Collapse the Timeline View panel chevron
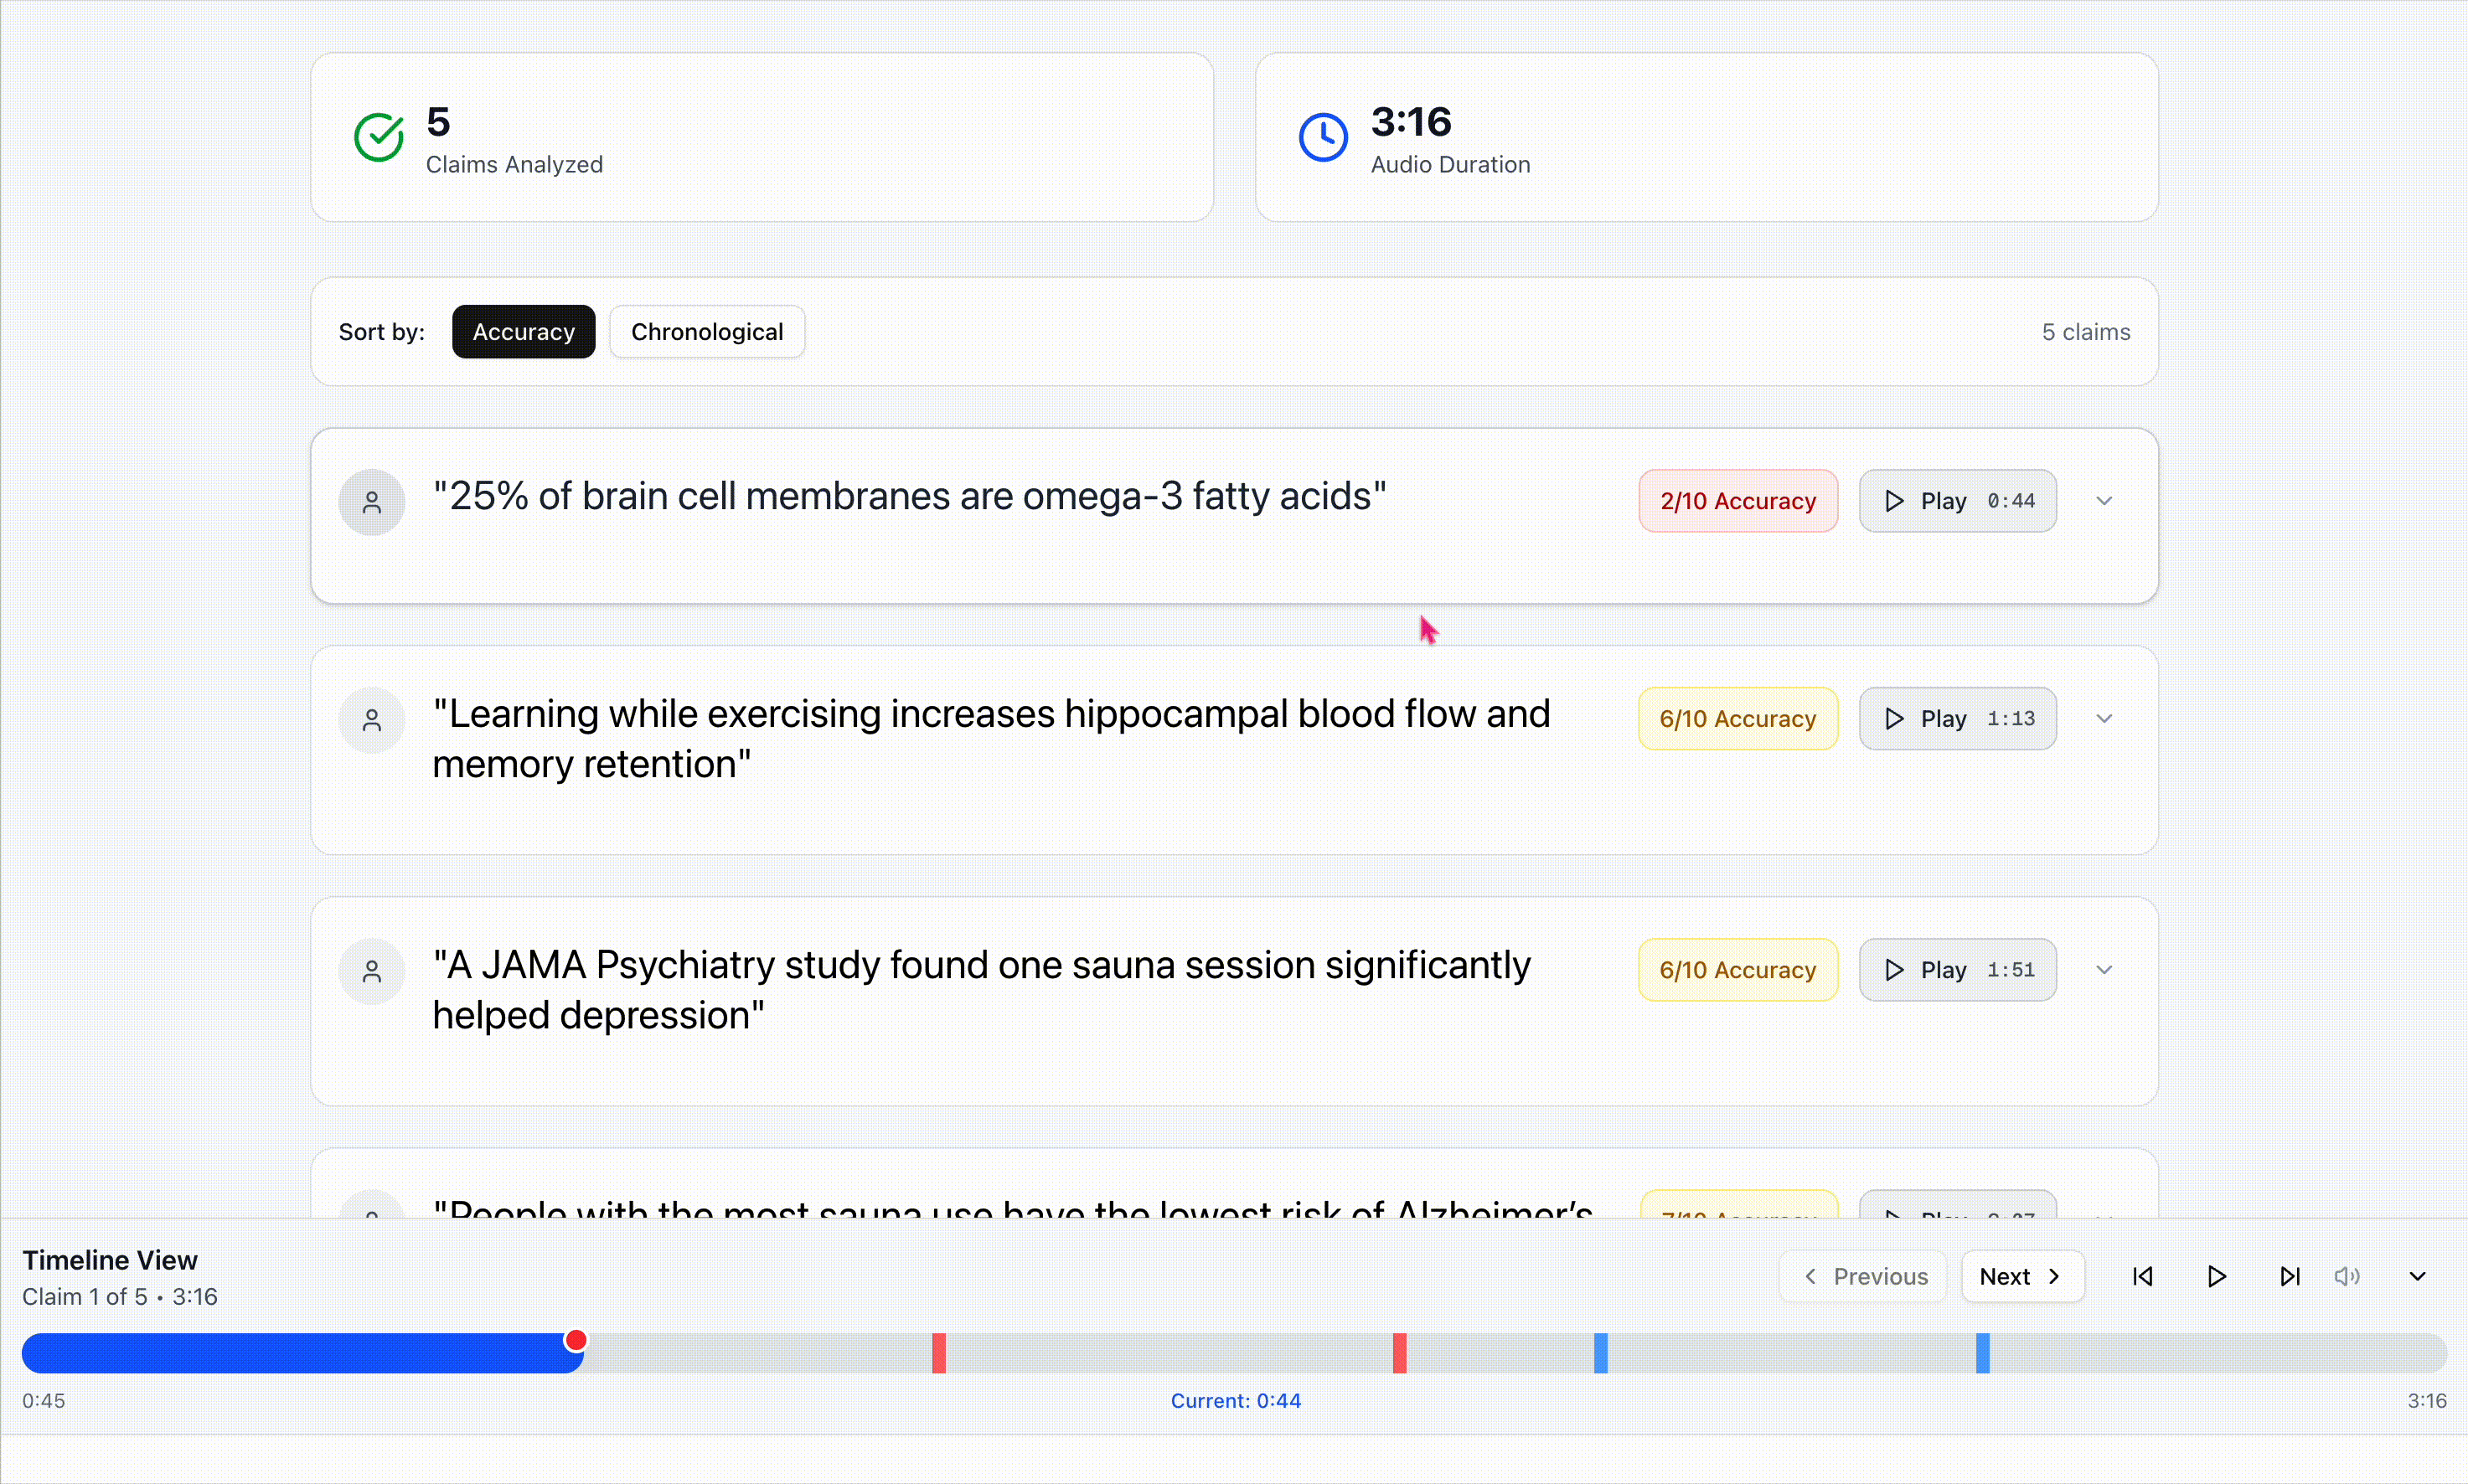 coord(2418,1277)
